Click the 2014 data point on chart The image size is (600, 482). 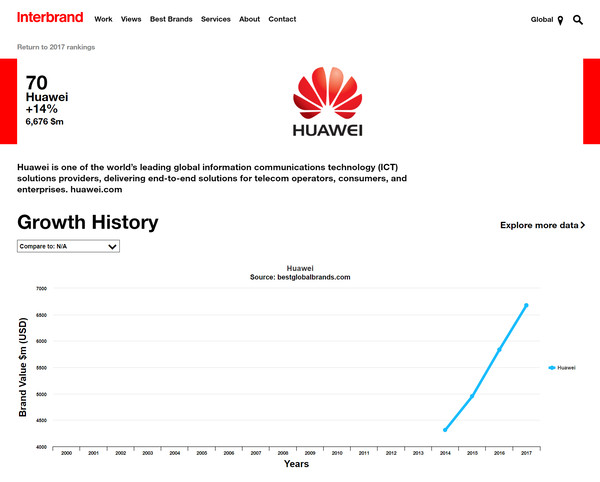[445, 430]
